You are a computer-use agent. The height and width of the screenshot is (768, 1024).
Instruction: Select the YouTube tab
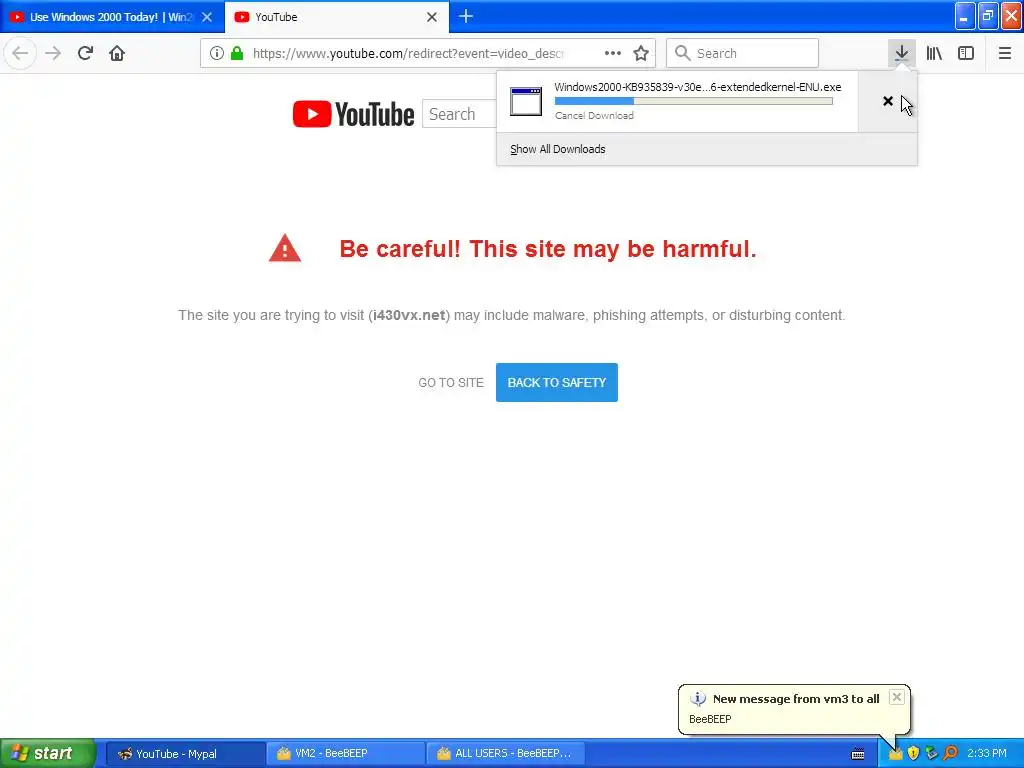click(336, 17)
